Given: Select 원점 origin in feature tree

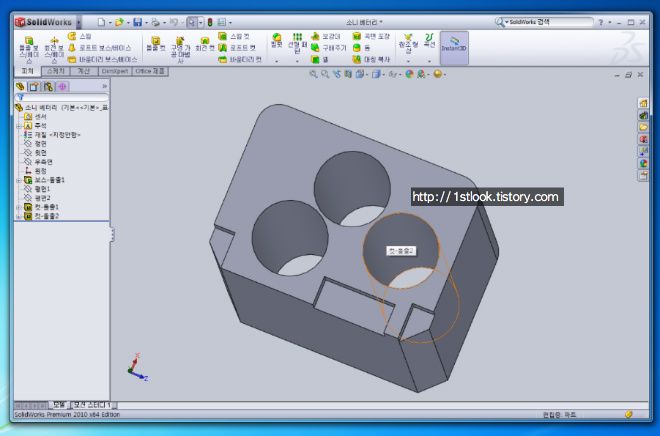Looking at the screenshot, I should pos(35,171).
